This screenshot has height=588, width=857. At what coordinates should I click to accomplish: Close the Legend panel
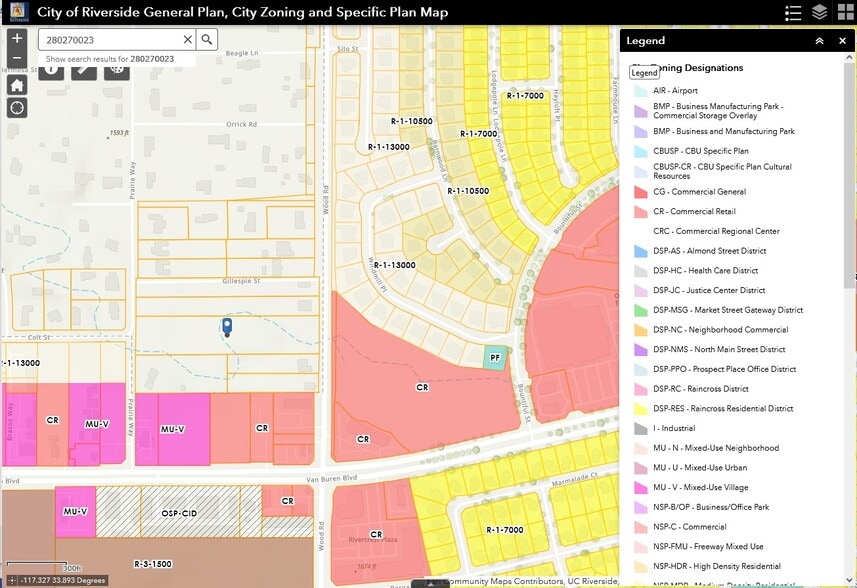point(842,41)
